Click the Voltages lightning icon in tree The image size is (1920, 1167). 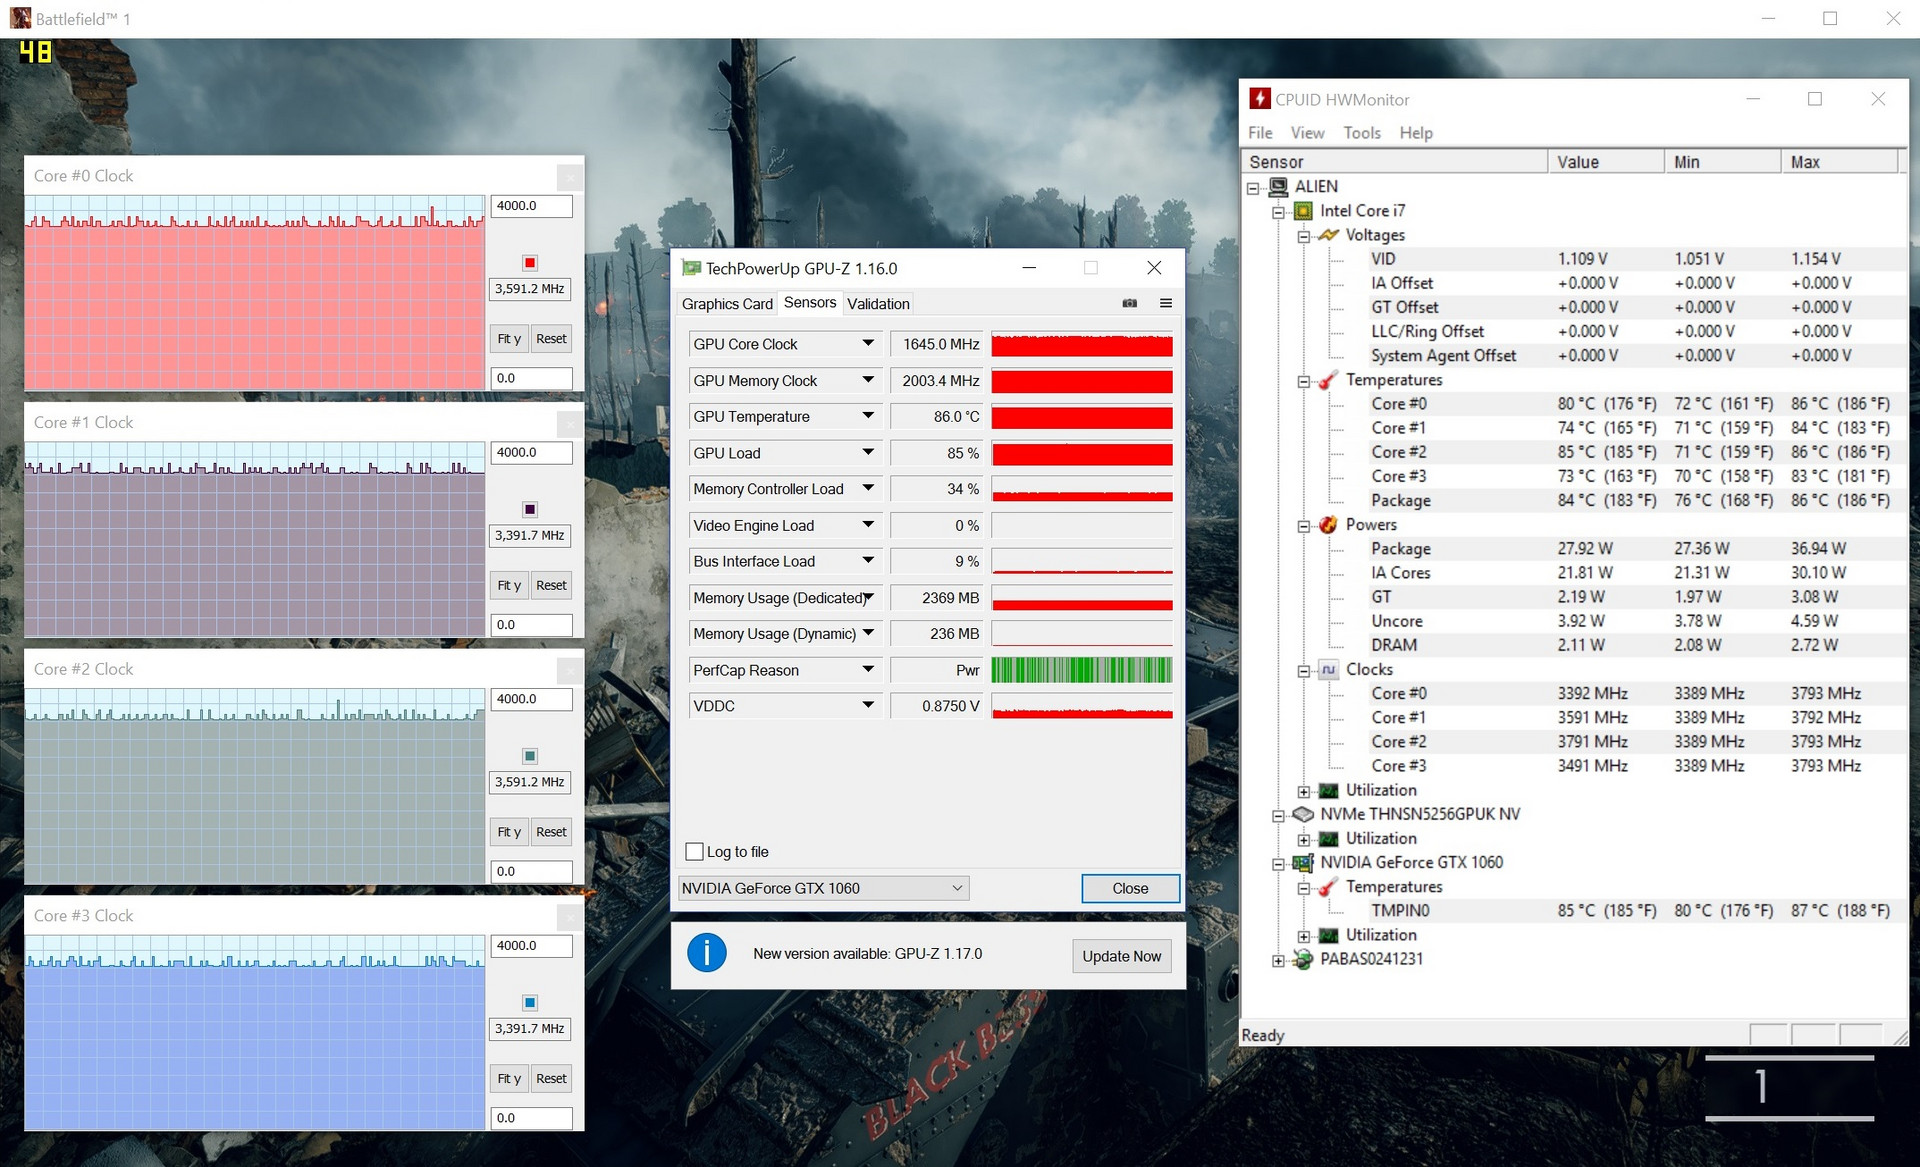pyautogui.click(x=1328, y=235)
